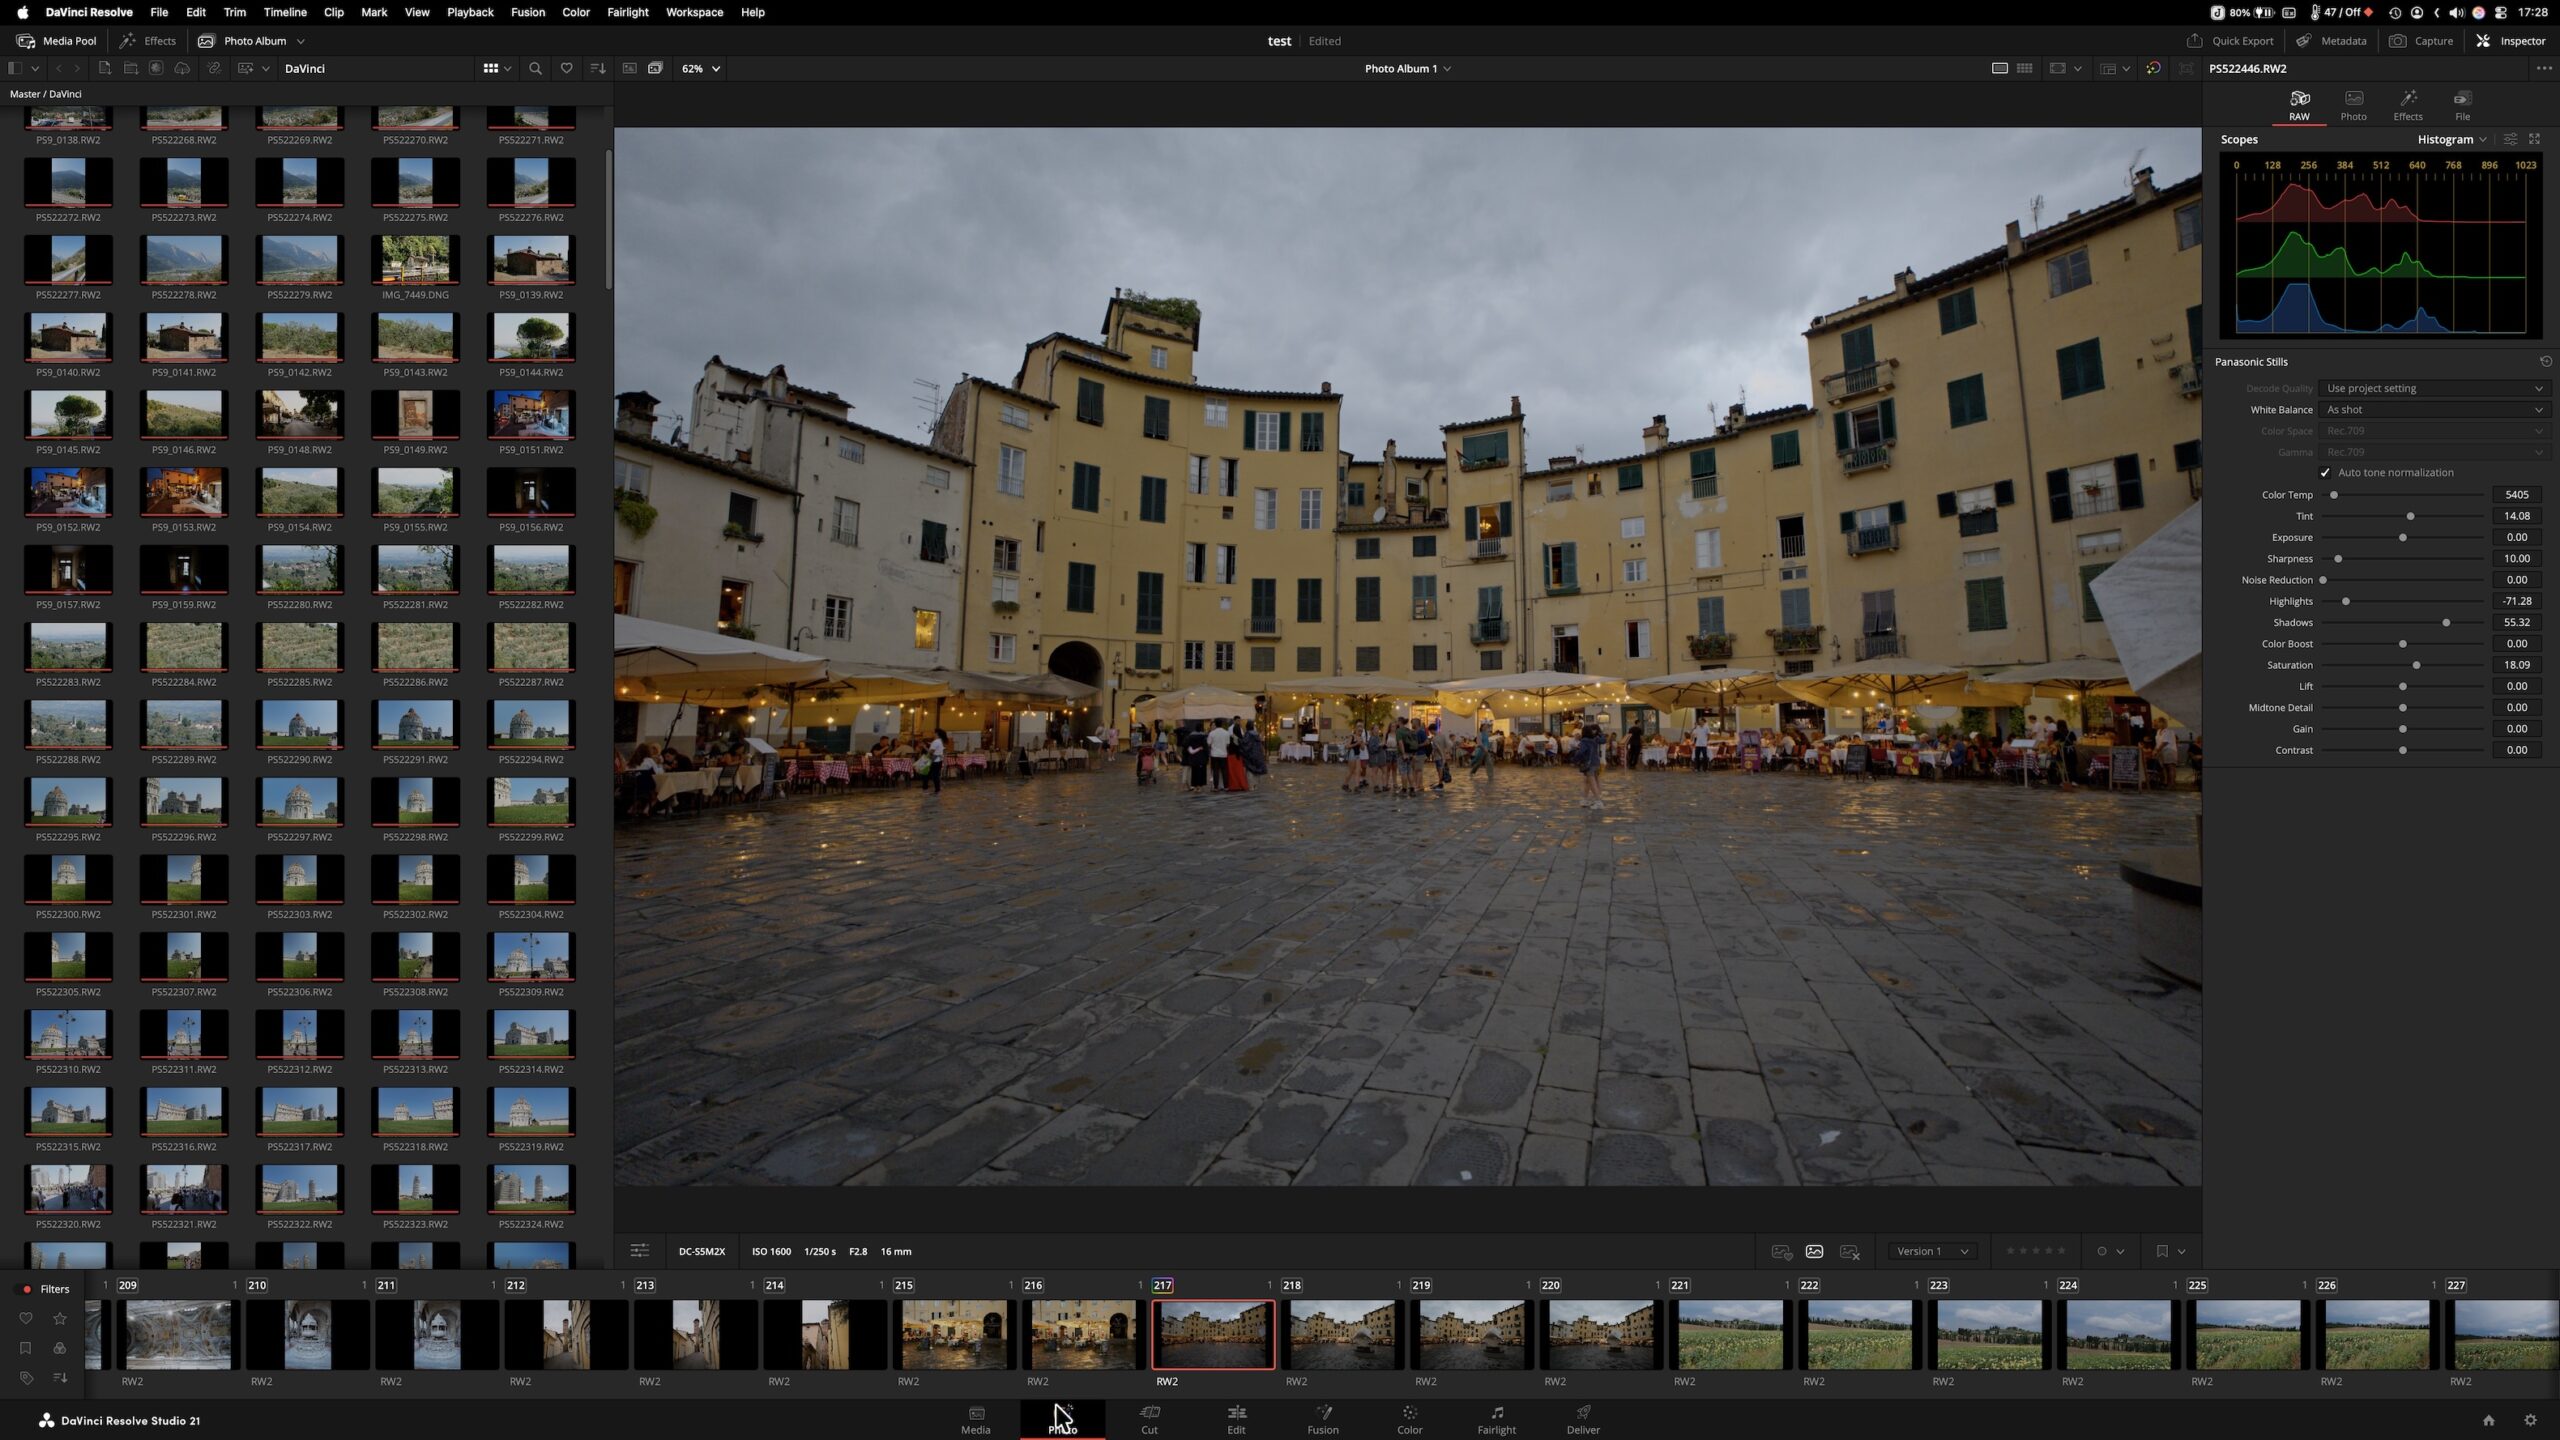This screenshot has width=2560, height=1440.
Task: Toggle the Metadata panel
Action: click(2331, 41)
